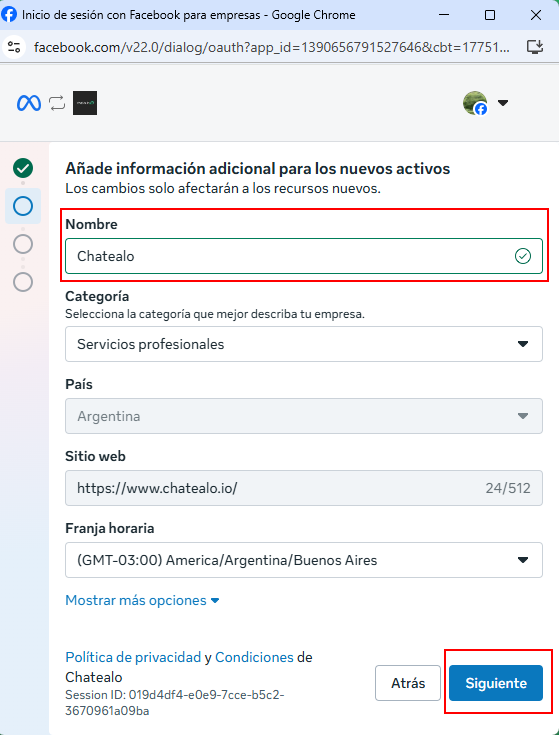559x735 pixels.
Task: Open the Categoría dropdown showing Servicios profesionales
Action: pyautogui.click(x=304, y=344)
